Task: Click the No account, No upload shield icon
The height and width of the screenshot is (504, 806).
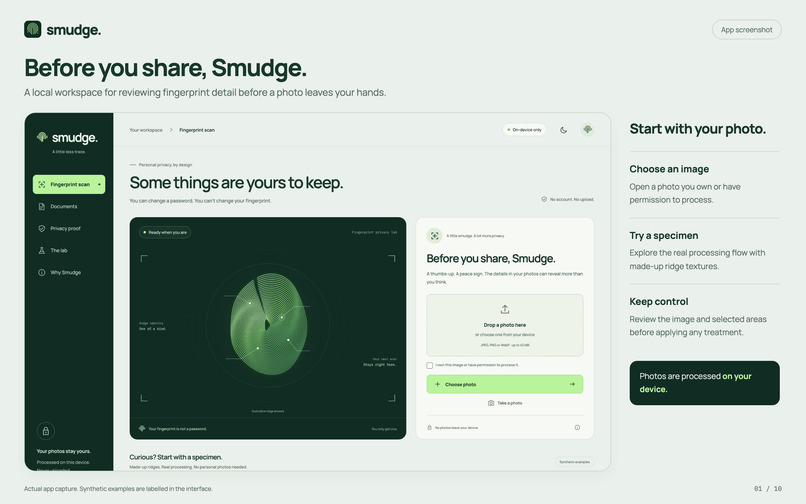Action: point(544,199)
